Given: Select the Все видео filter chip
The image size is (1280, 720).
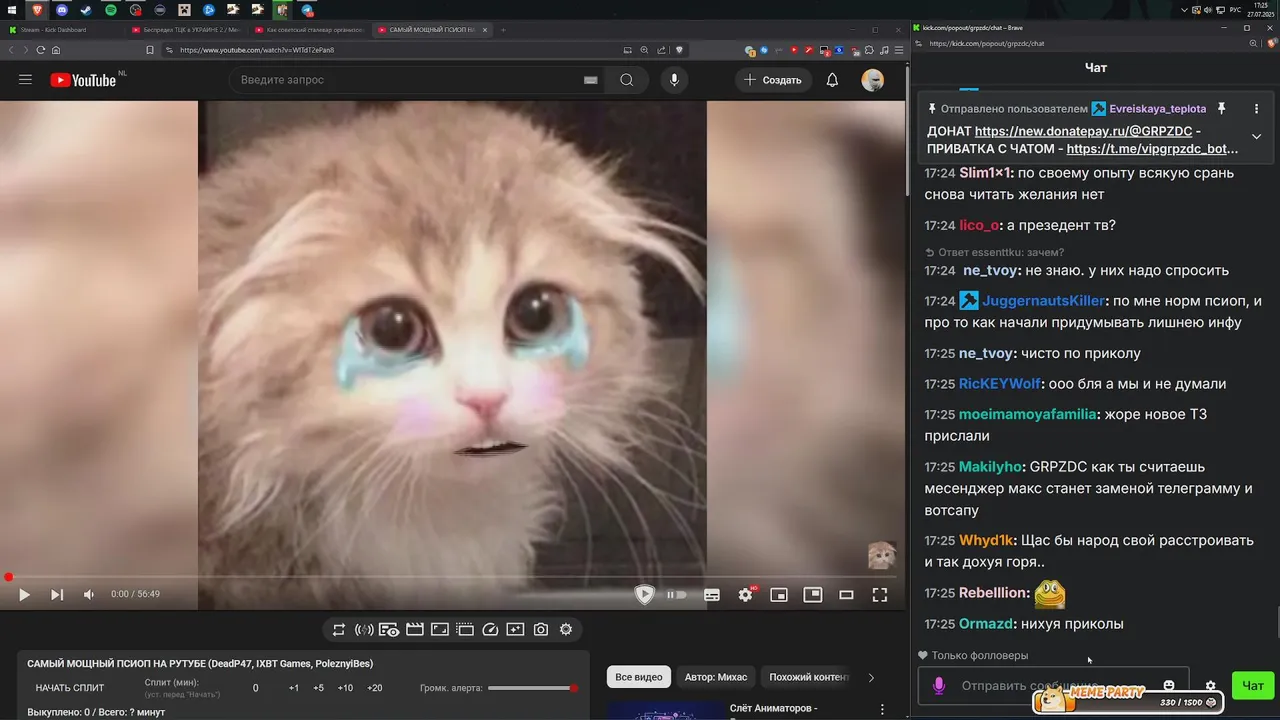Looking at the screenshot, I should (x=639, y=677).
